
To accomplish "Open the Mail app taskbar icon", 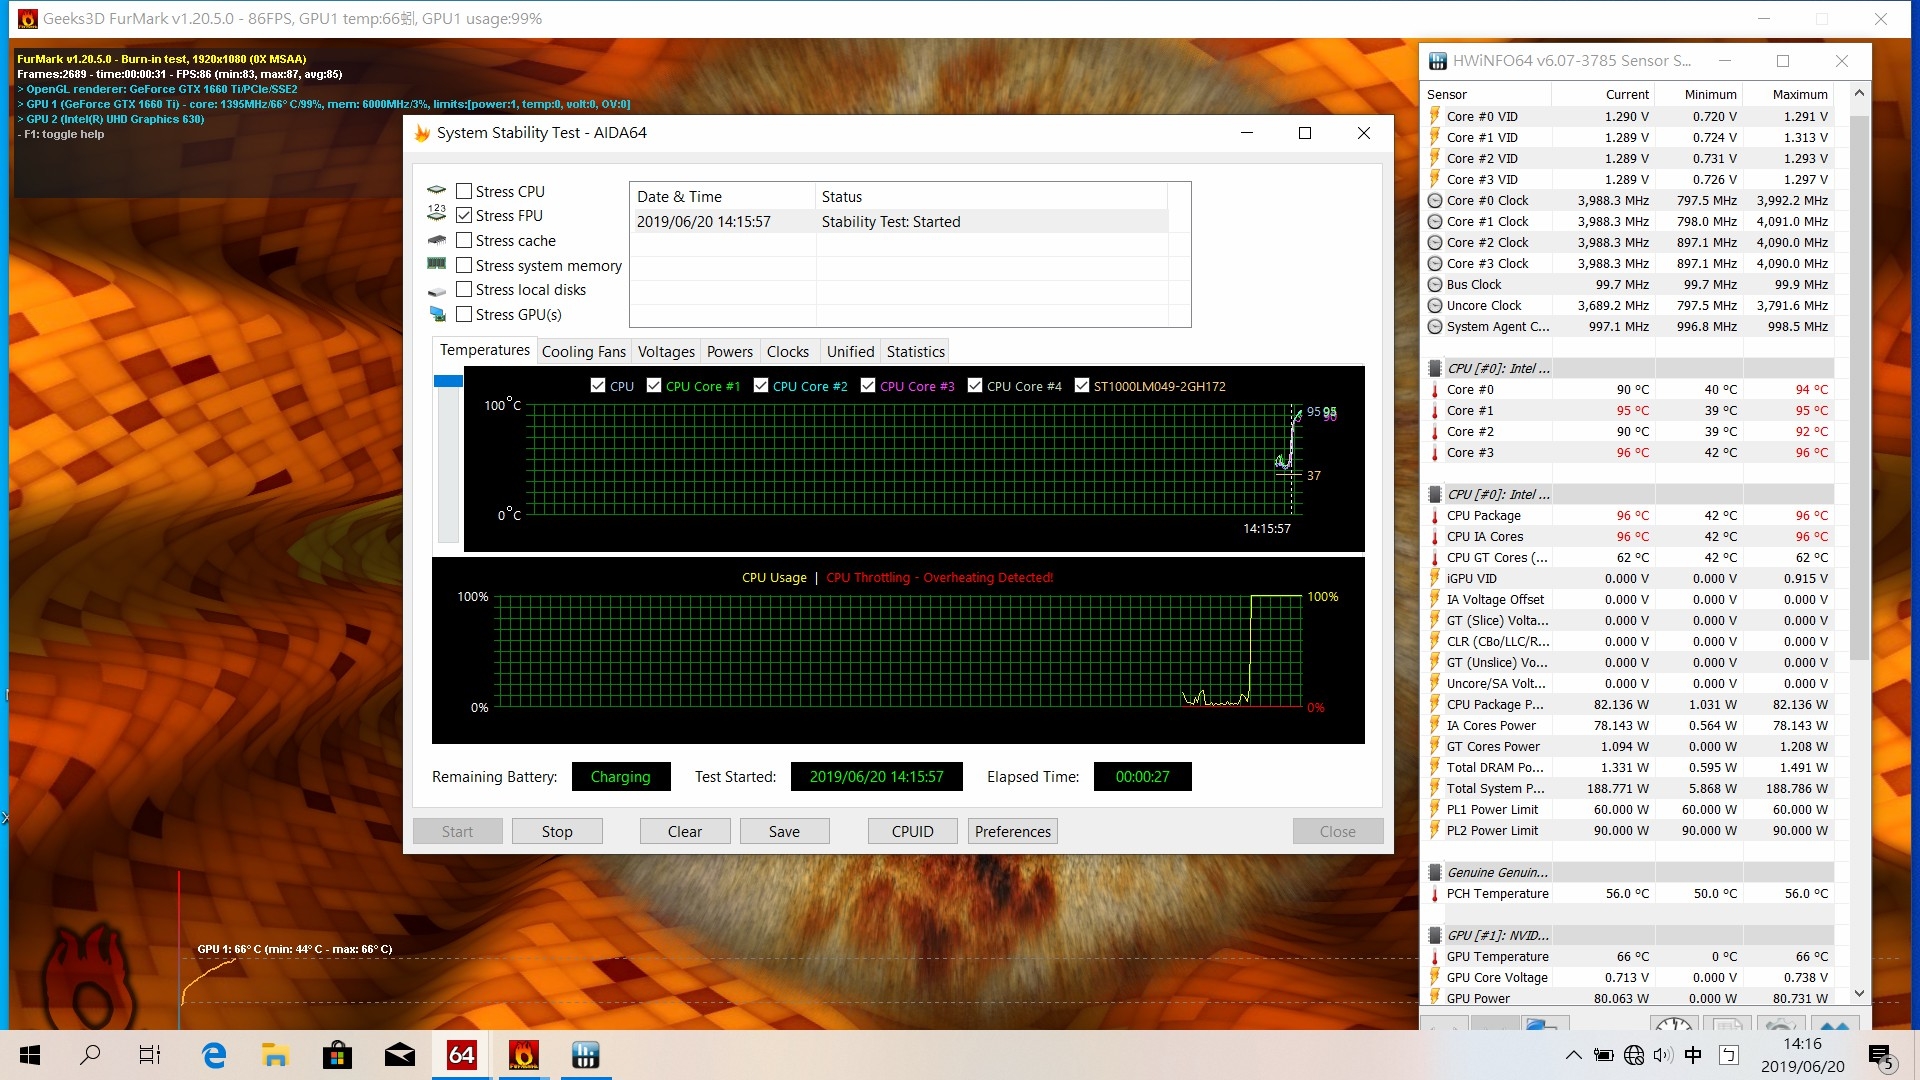I will click(x=400, y=1055).
